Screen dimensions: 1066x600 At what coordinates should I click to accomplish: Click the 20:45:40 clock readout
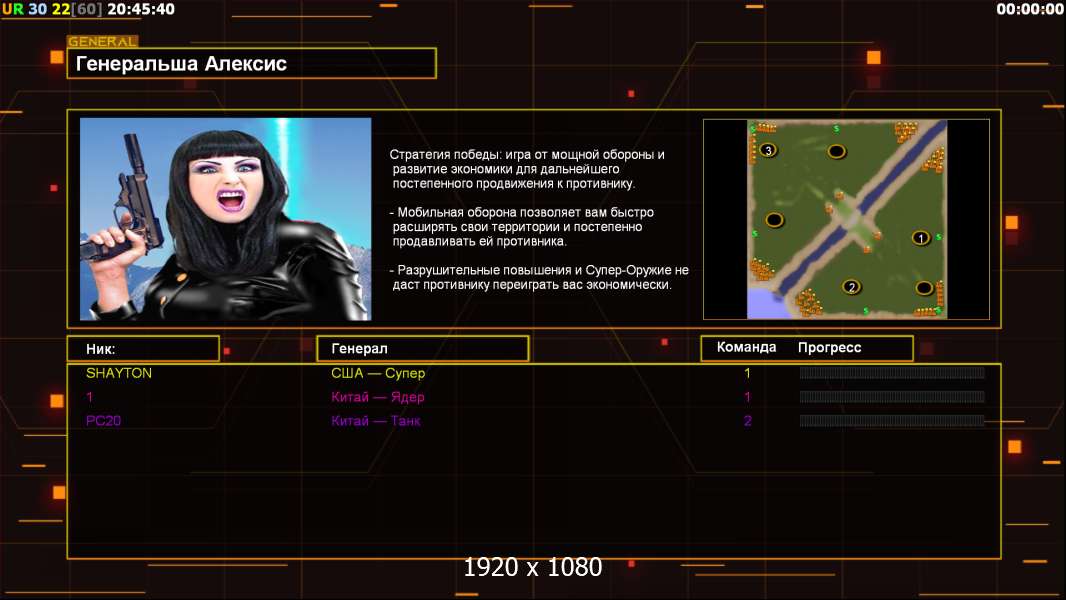click(141, 9)
